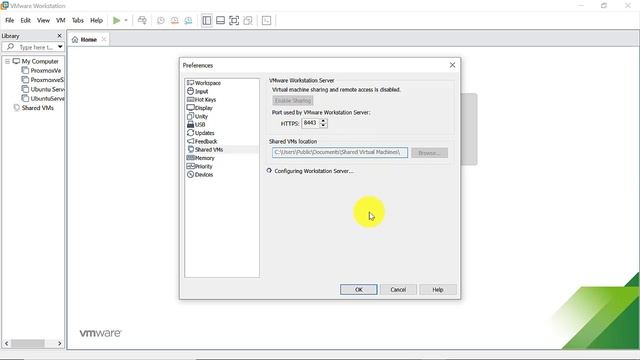Open the Snapshot Manager toolbar icon

(x=188, y=20)
